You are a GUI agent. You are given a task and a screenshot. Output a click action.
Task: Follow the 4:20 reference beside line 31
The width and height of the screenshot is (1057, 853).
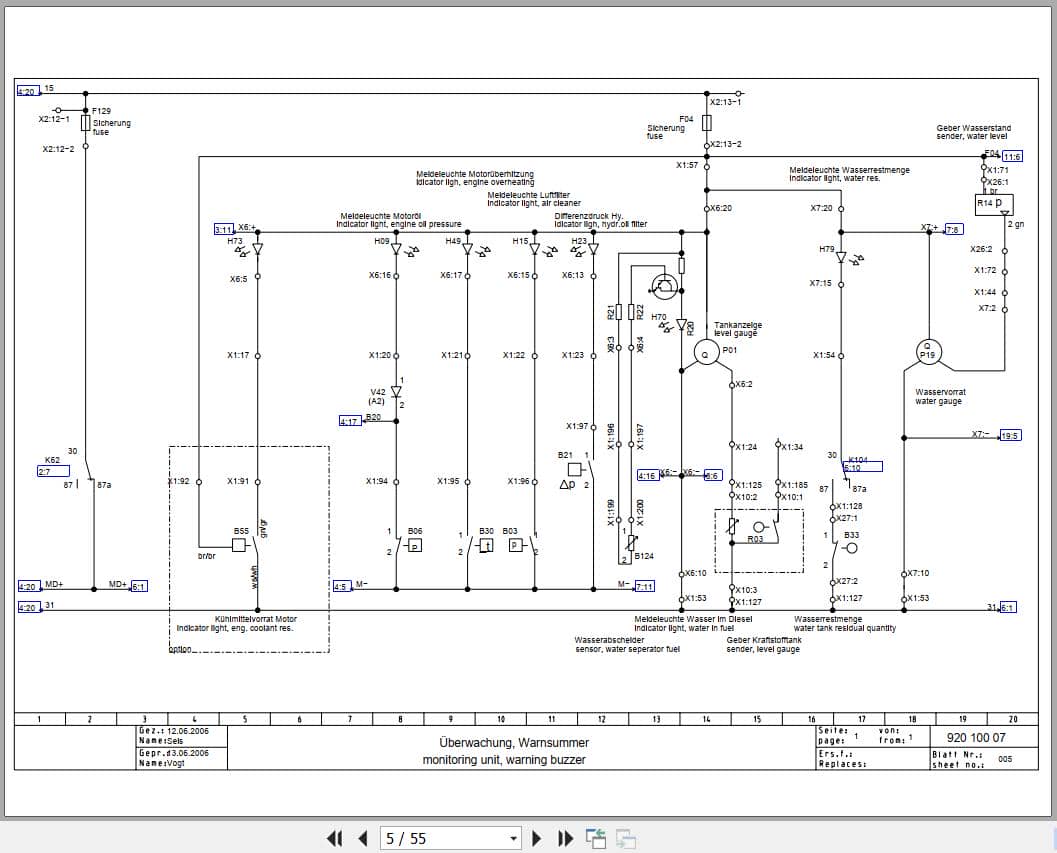[x=28, y=608]
